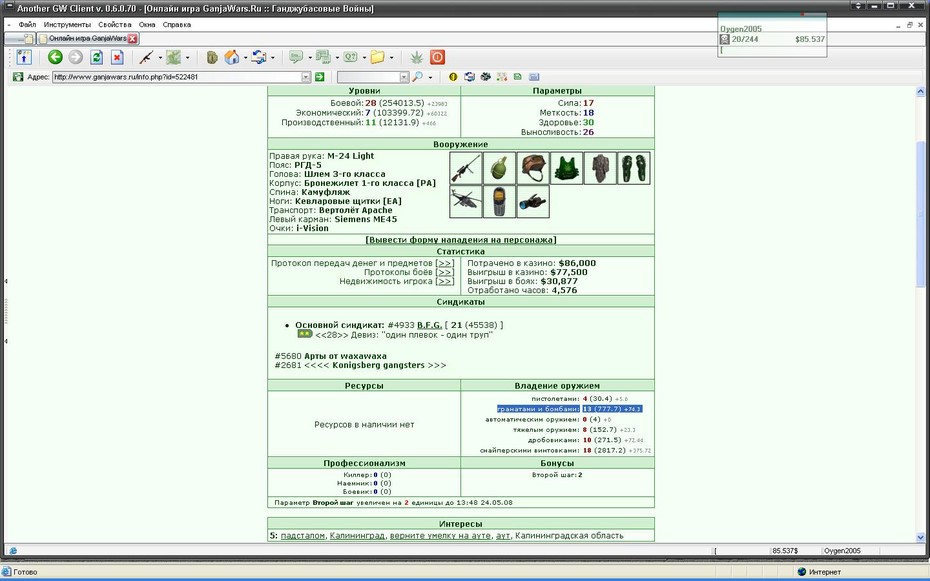Click the green Go arrow beside address

[320, 76]
